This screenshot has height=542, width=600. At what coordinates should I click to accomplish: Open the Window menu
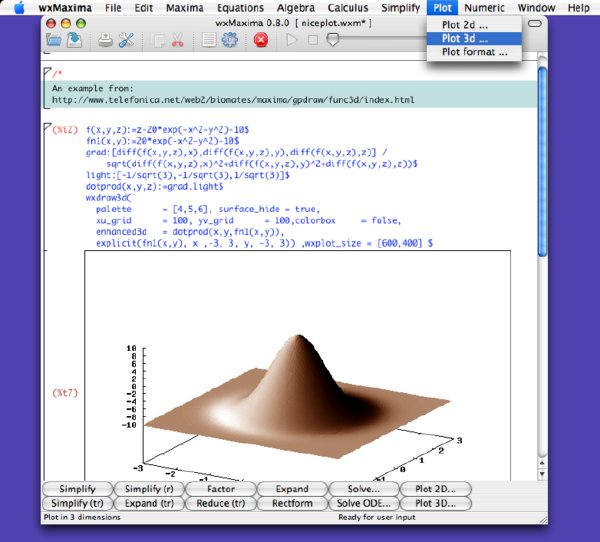(536, 8)
